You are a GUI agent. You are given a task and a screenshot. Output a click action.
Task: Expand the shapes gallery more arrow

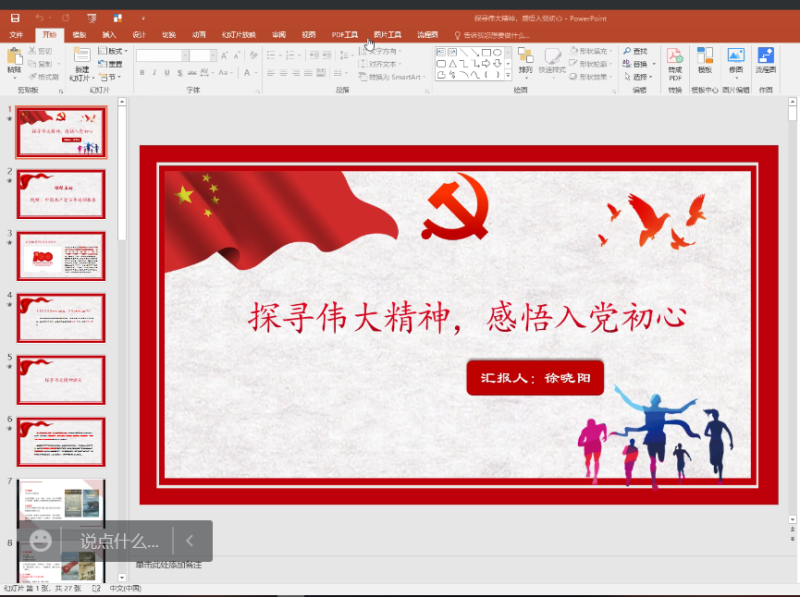[x=508, y=75]
